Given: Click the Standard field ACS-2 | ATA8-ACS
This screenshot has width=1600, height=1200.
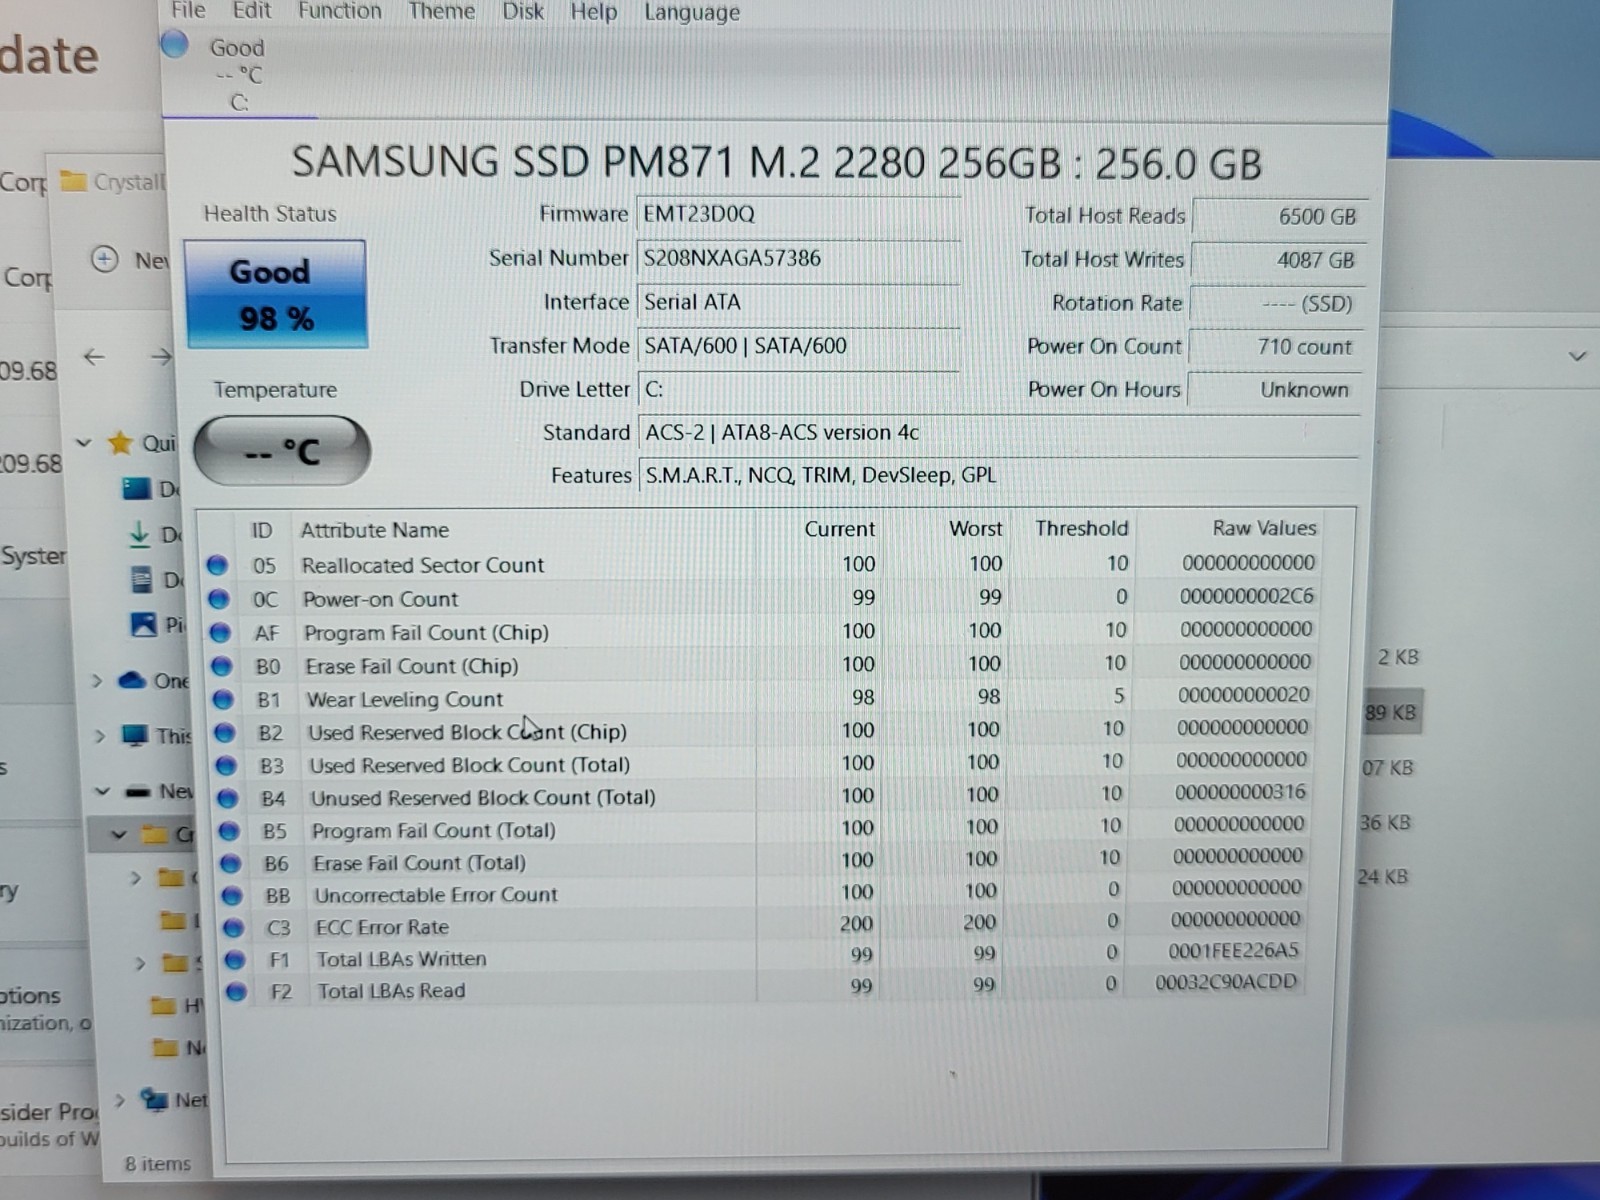Looking at the screenshot, I should click(x=998, y=433).
